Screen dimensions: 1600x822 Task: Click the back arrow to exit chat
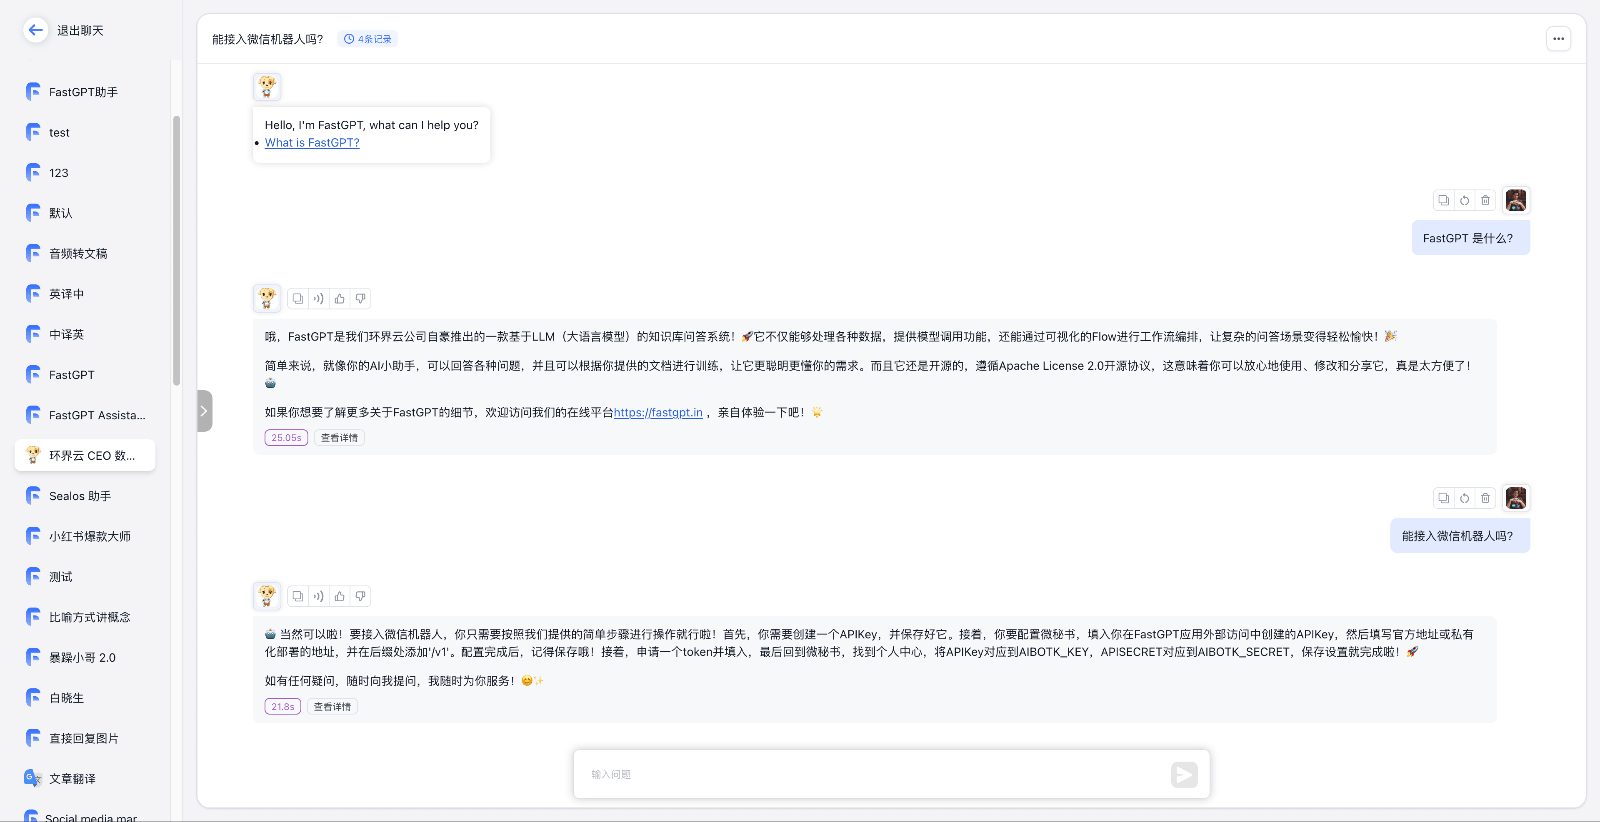36,30
